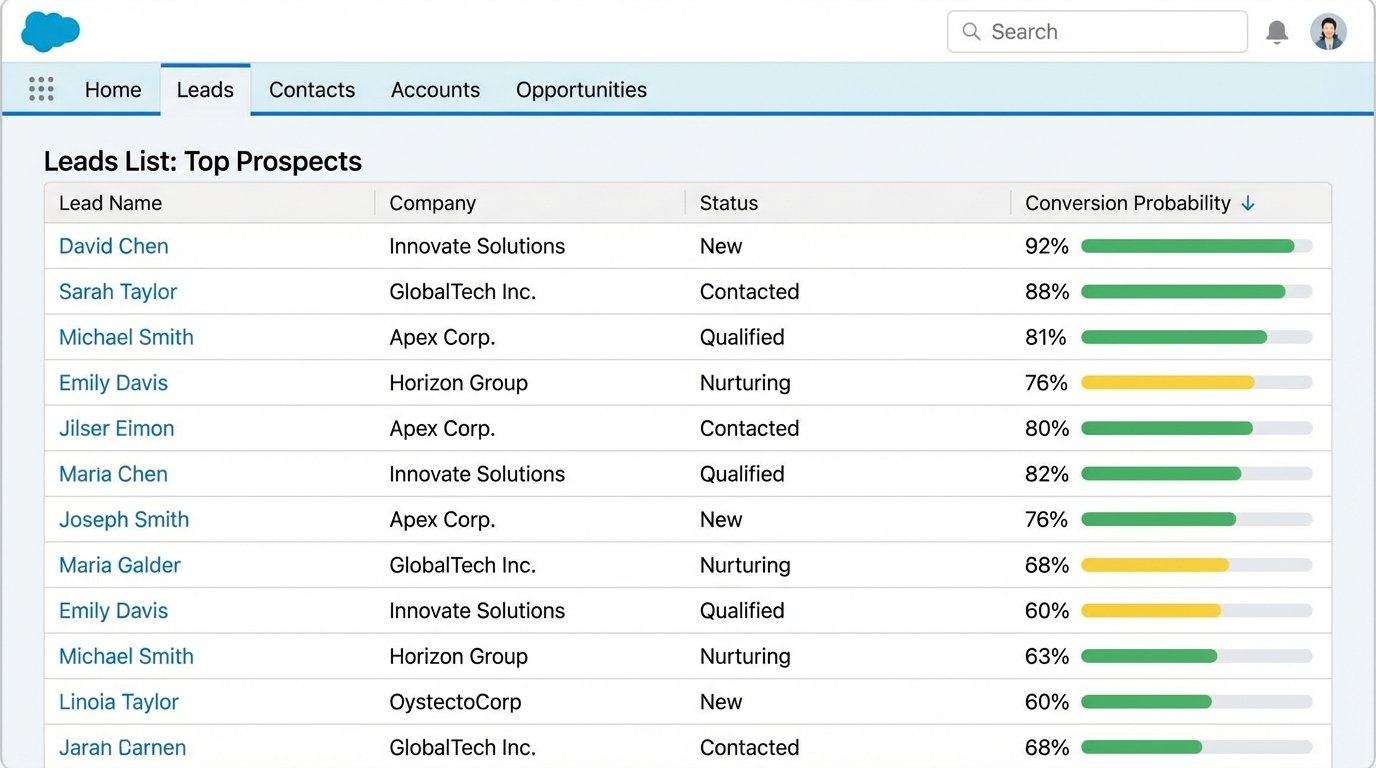Go to the Home tab
The image size is (1376, 768).
[x=112, y=89]
